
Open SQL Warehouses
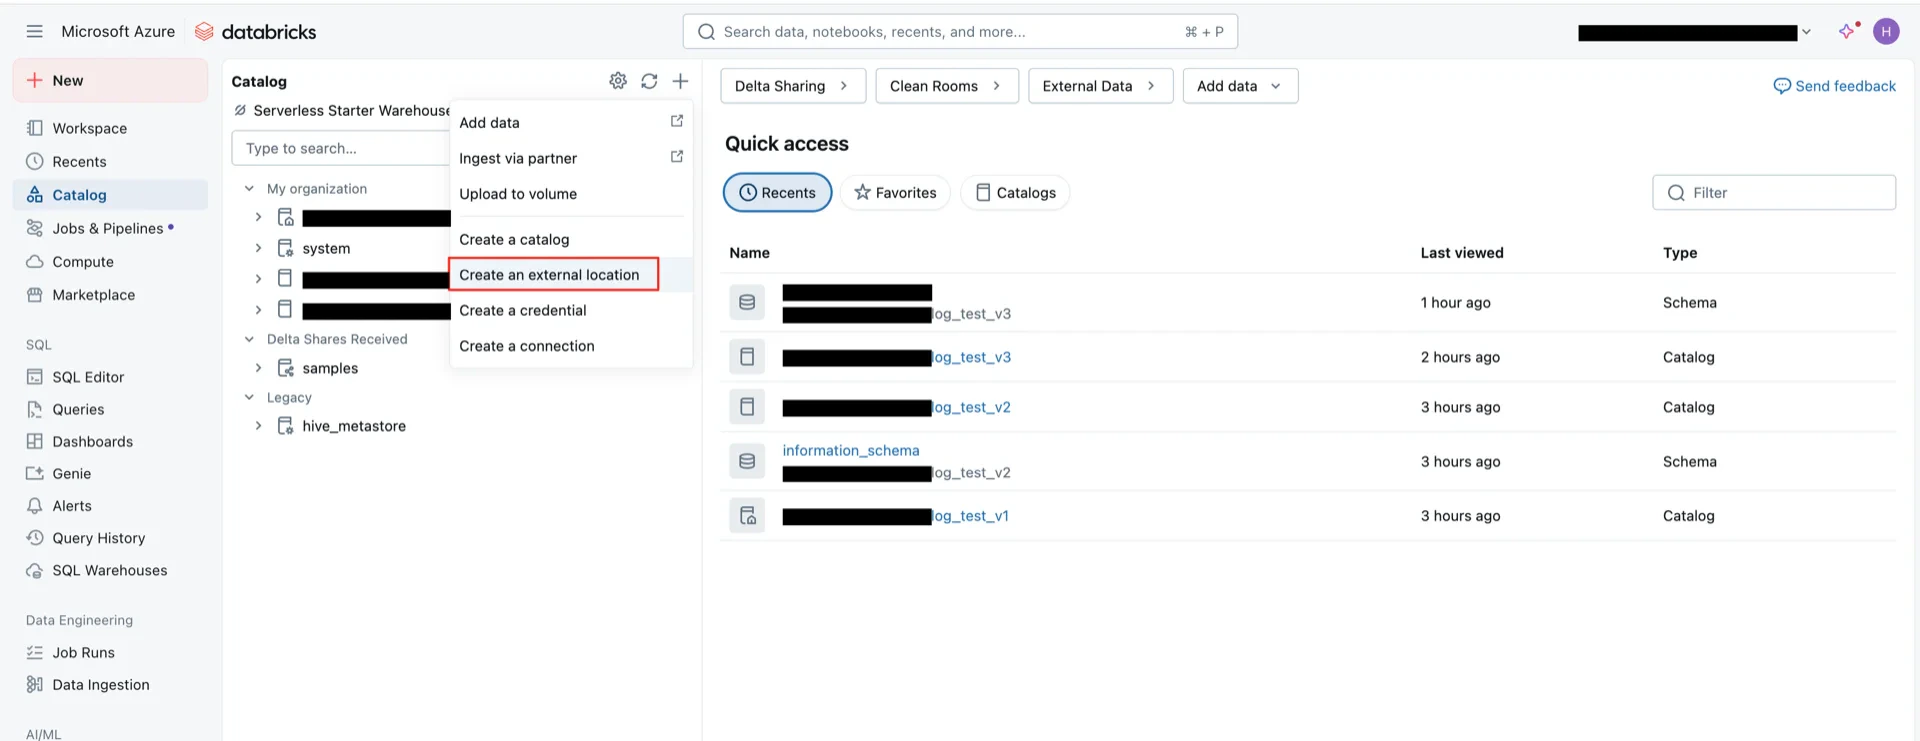click(110, 570)
